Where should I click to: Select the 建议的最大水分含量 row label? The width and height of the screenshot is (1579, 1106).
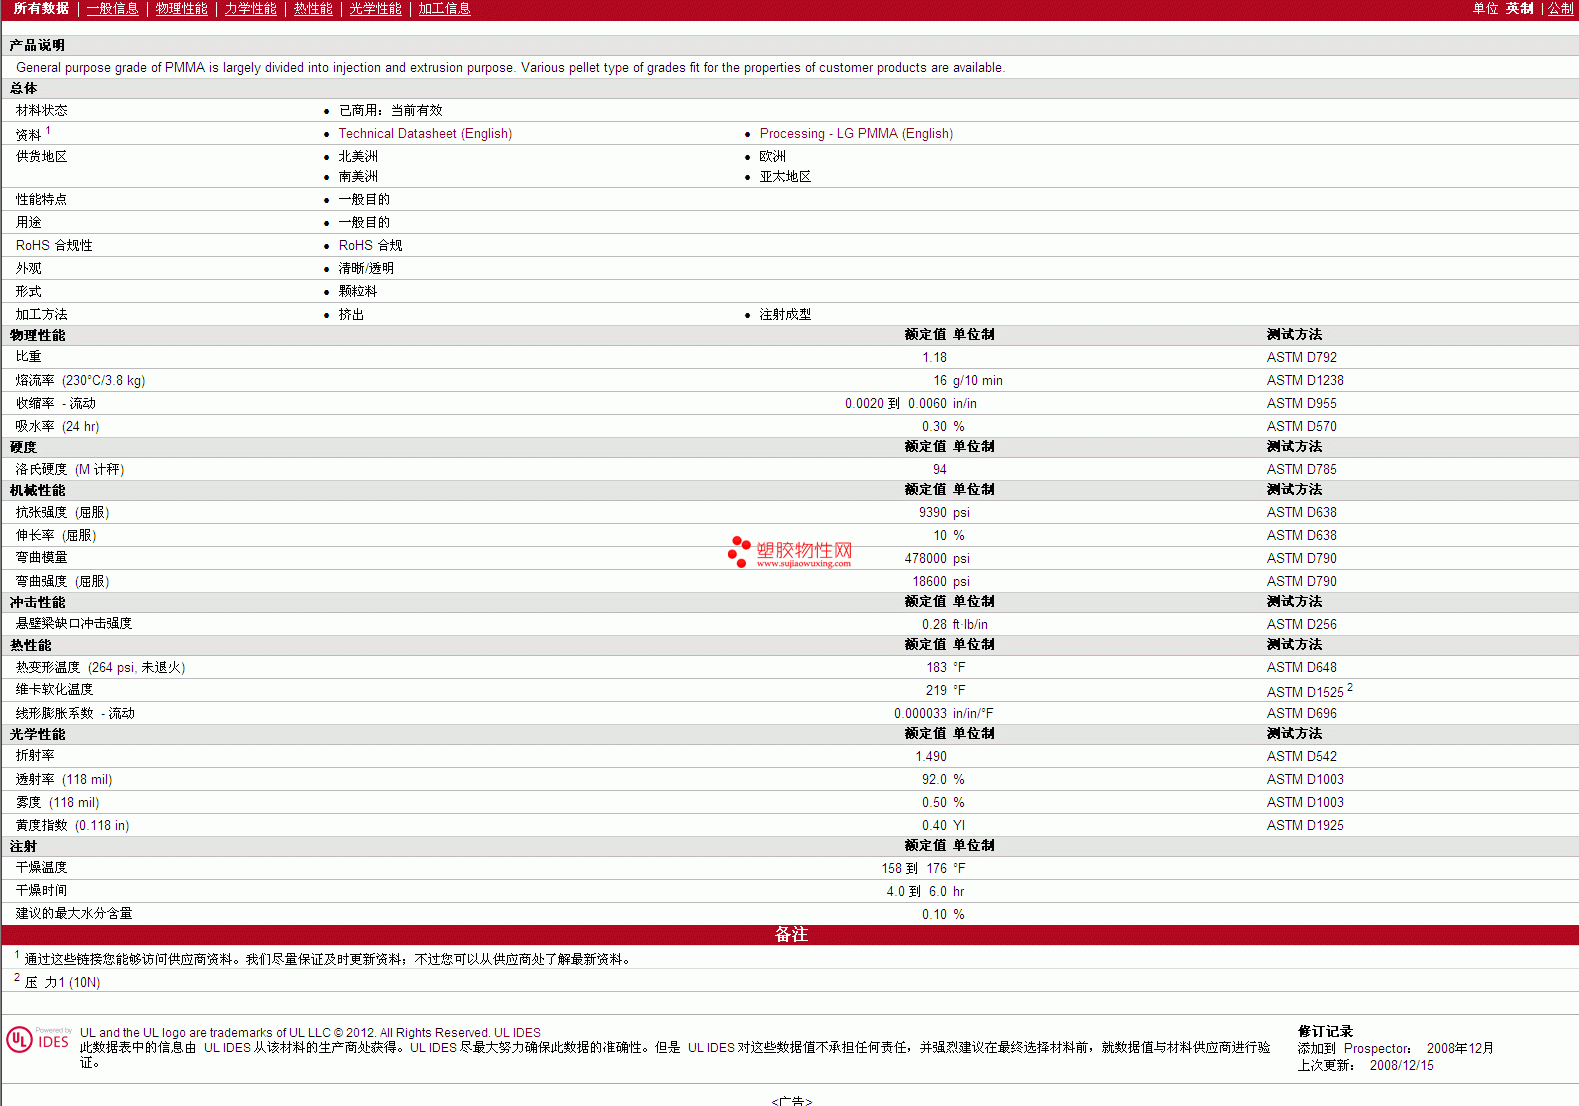pyautogui.click(x=74, y=914)
